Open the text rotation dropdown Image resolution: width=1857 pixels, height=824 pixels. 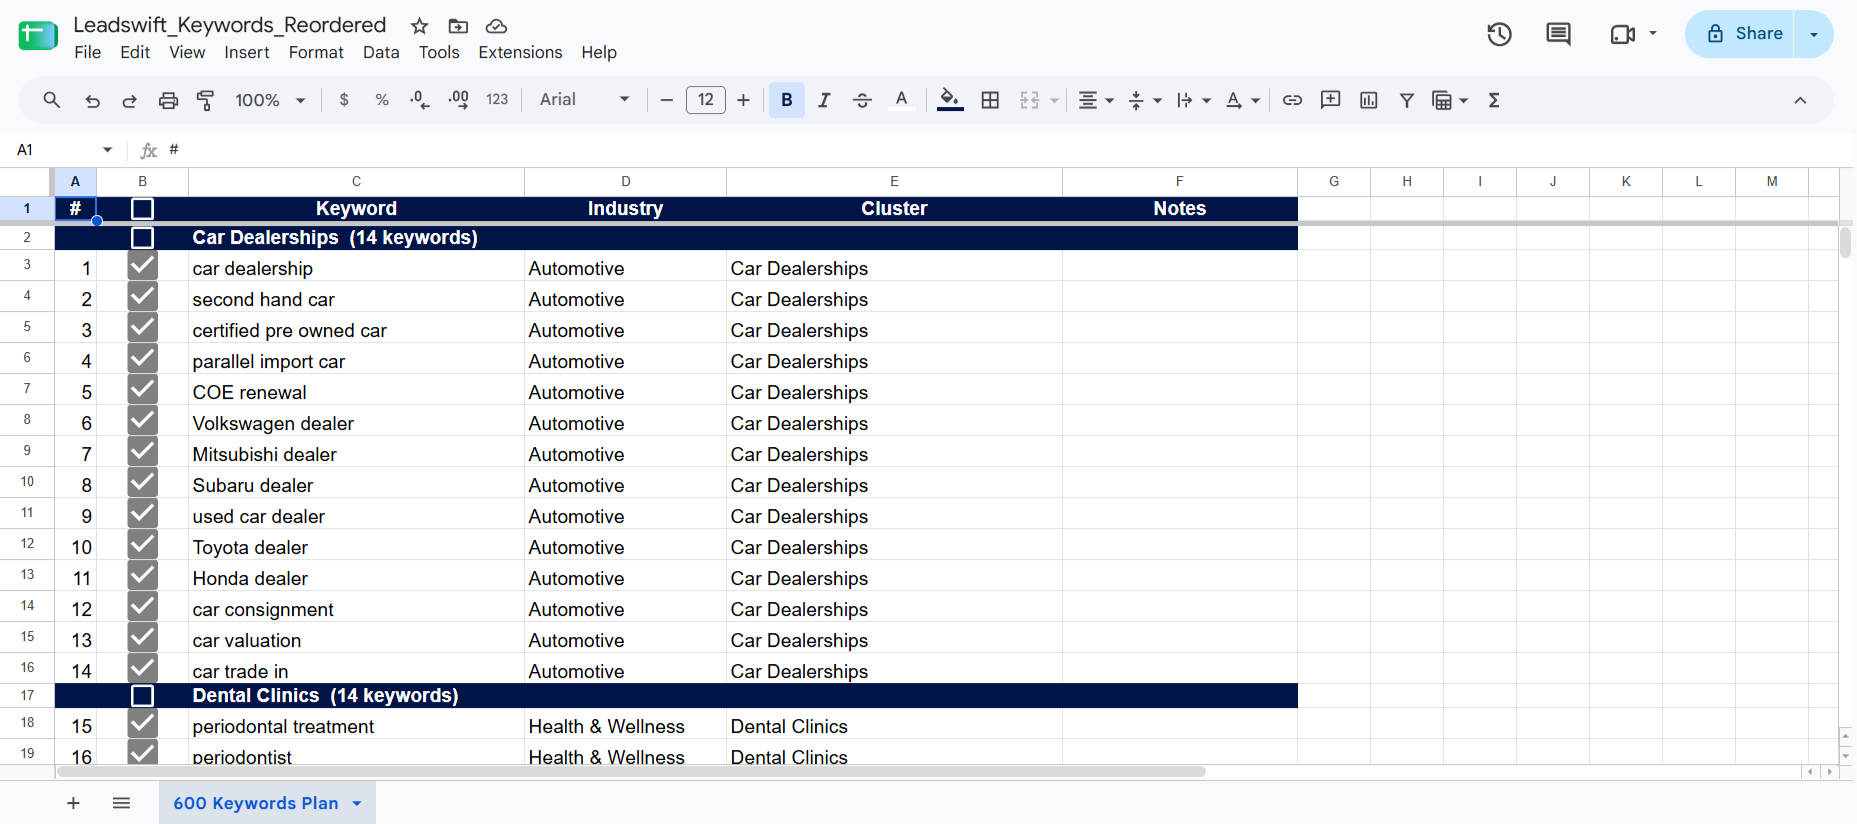pos(1242,100)
